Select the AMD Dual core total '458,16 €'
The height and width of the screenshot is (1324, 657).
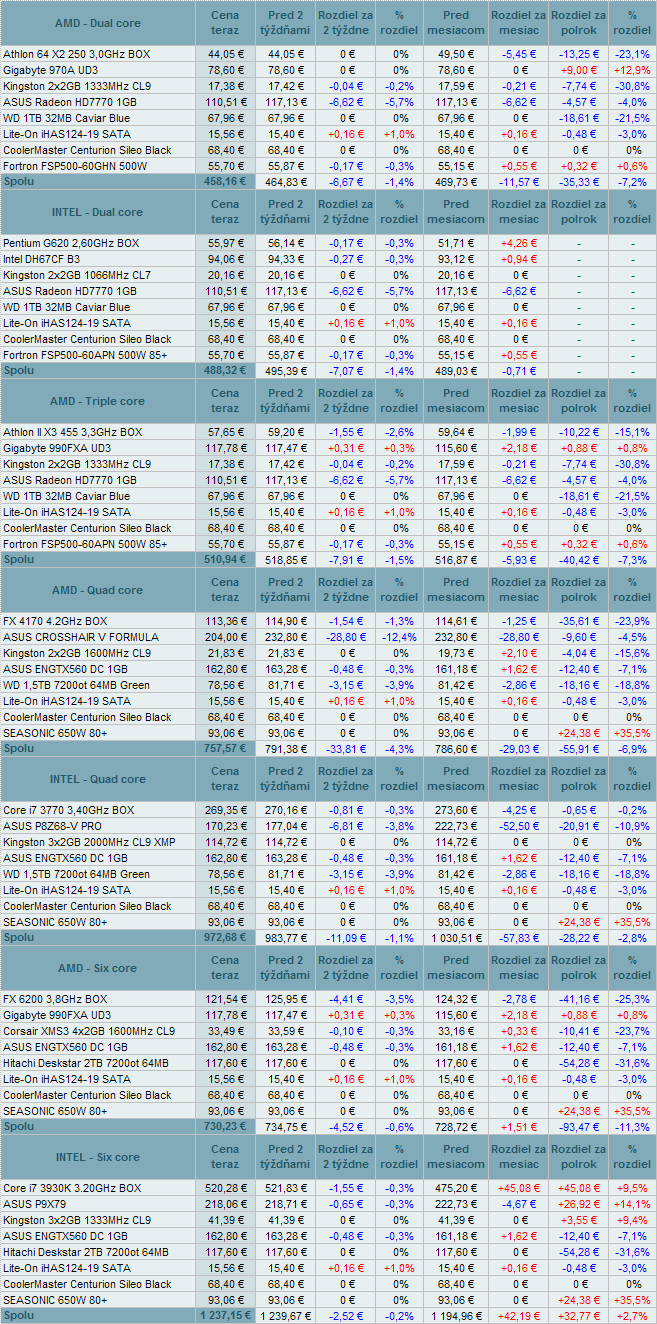click(225, 182)
